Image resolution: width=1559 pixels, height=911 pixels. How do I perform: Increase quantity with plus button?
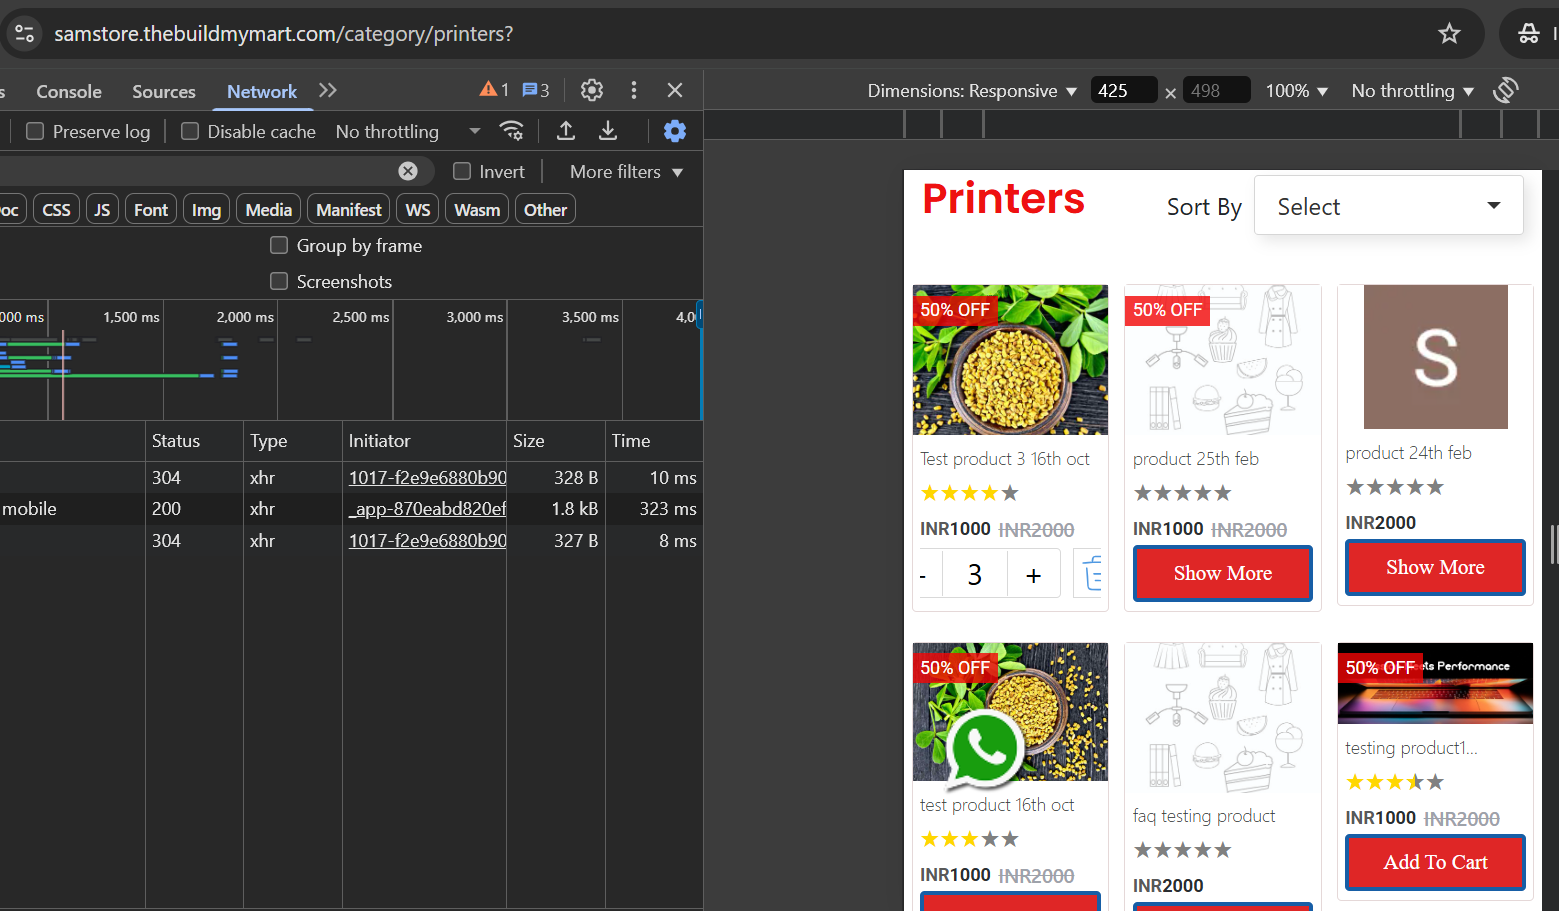point(1034,575)
